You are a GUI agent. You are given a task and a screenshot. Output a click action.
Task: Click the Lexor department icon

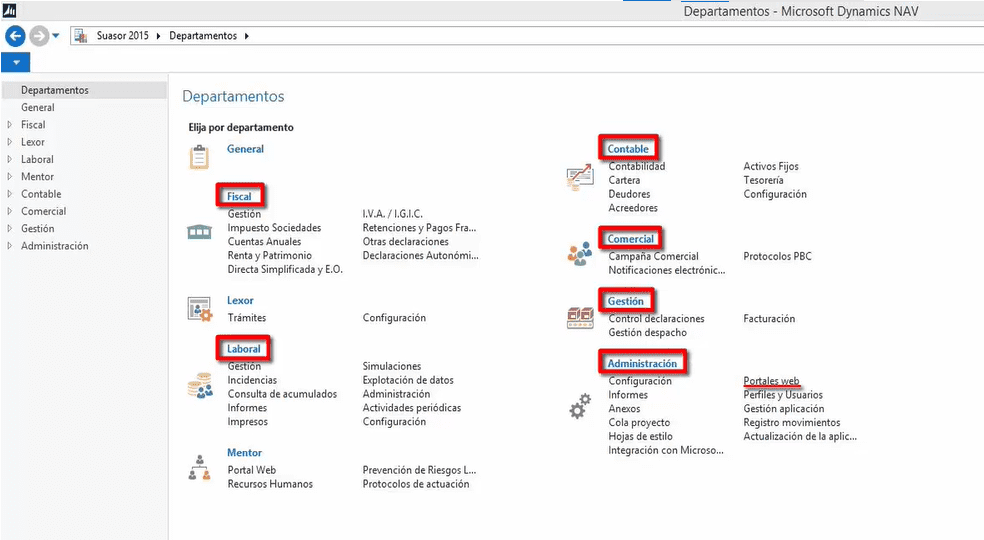(200, 309)
